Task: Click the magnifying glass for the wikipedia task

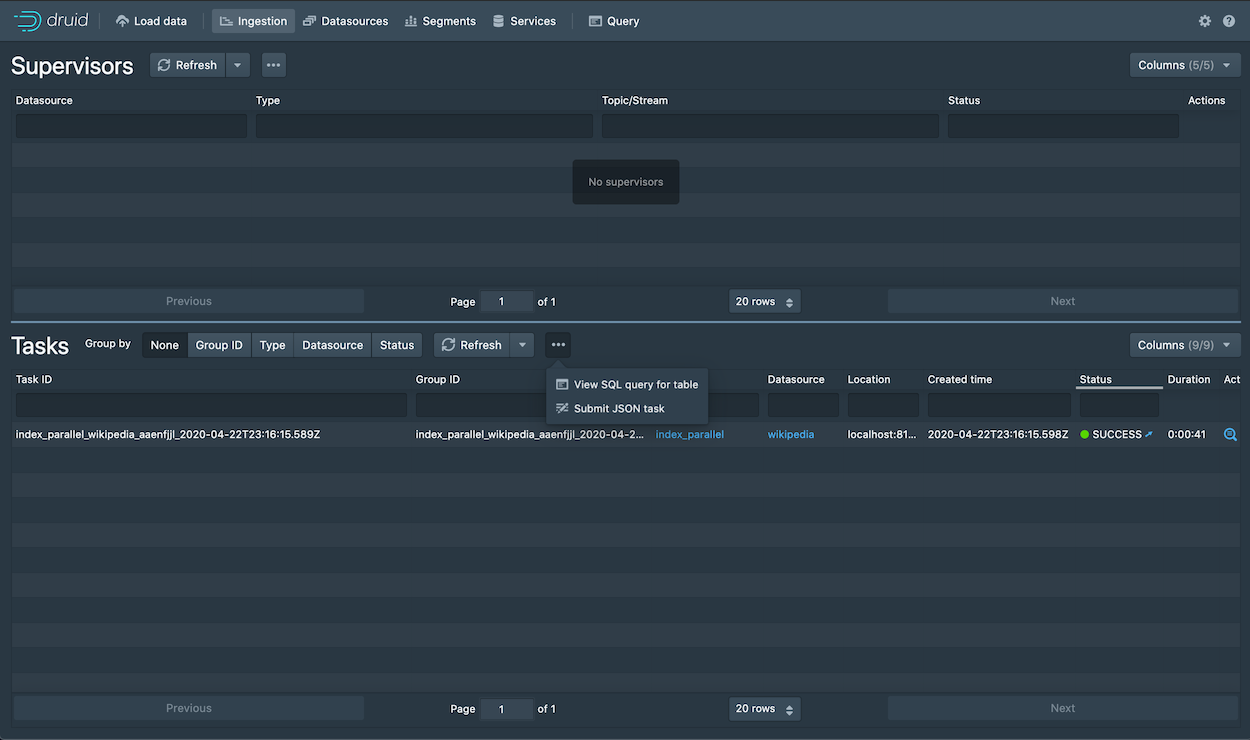Action: 1231,434
